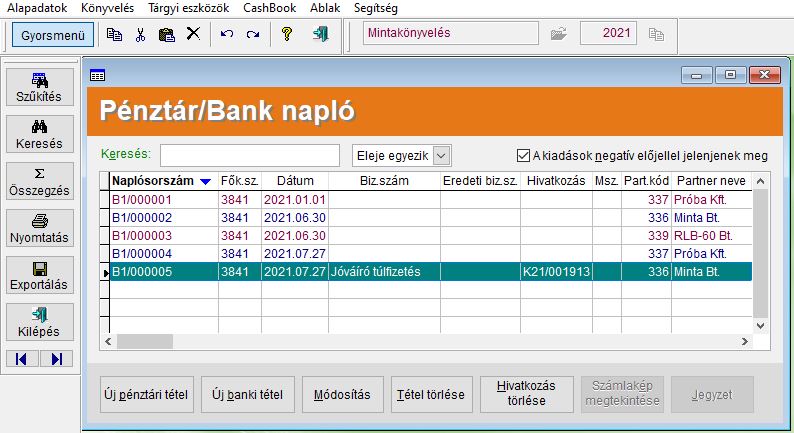Click the Copy icon in toolbar

[x=114, y=34]
